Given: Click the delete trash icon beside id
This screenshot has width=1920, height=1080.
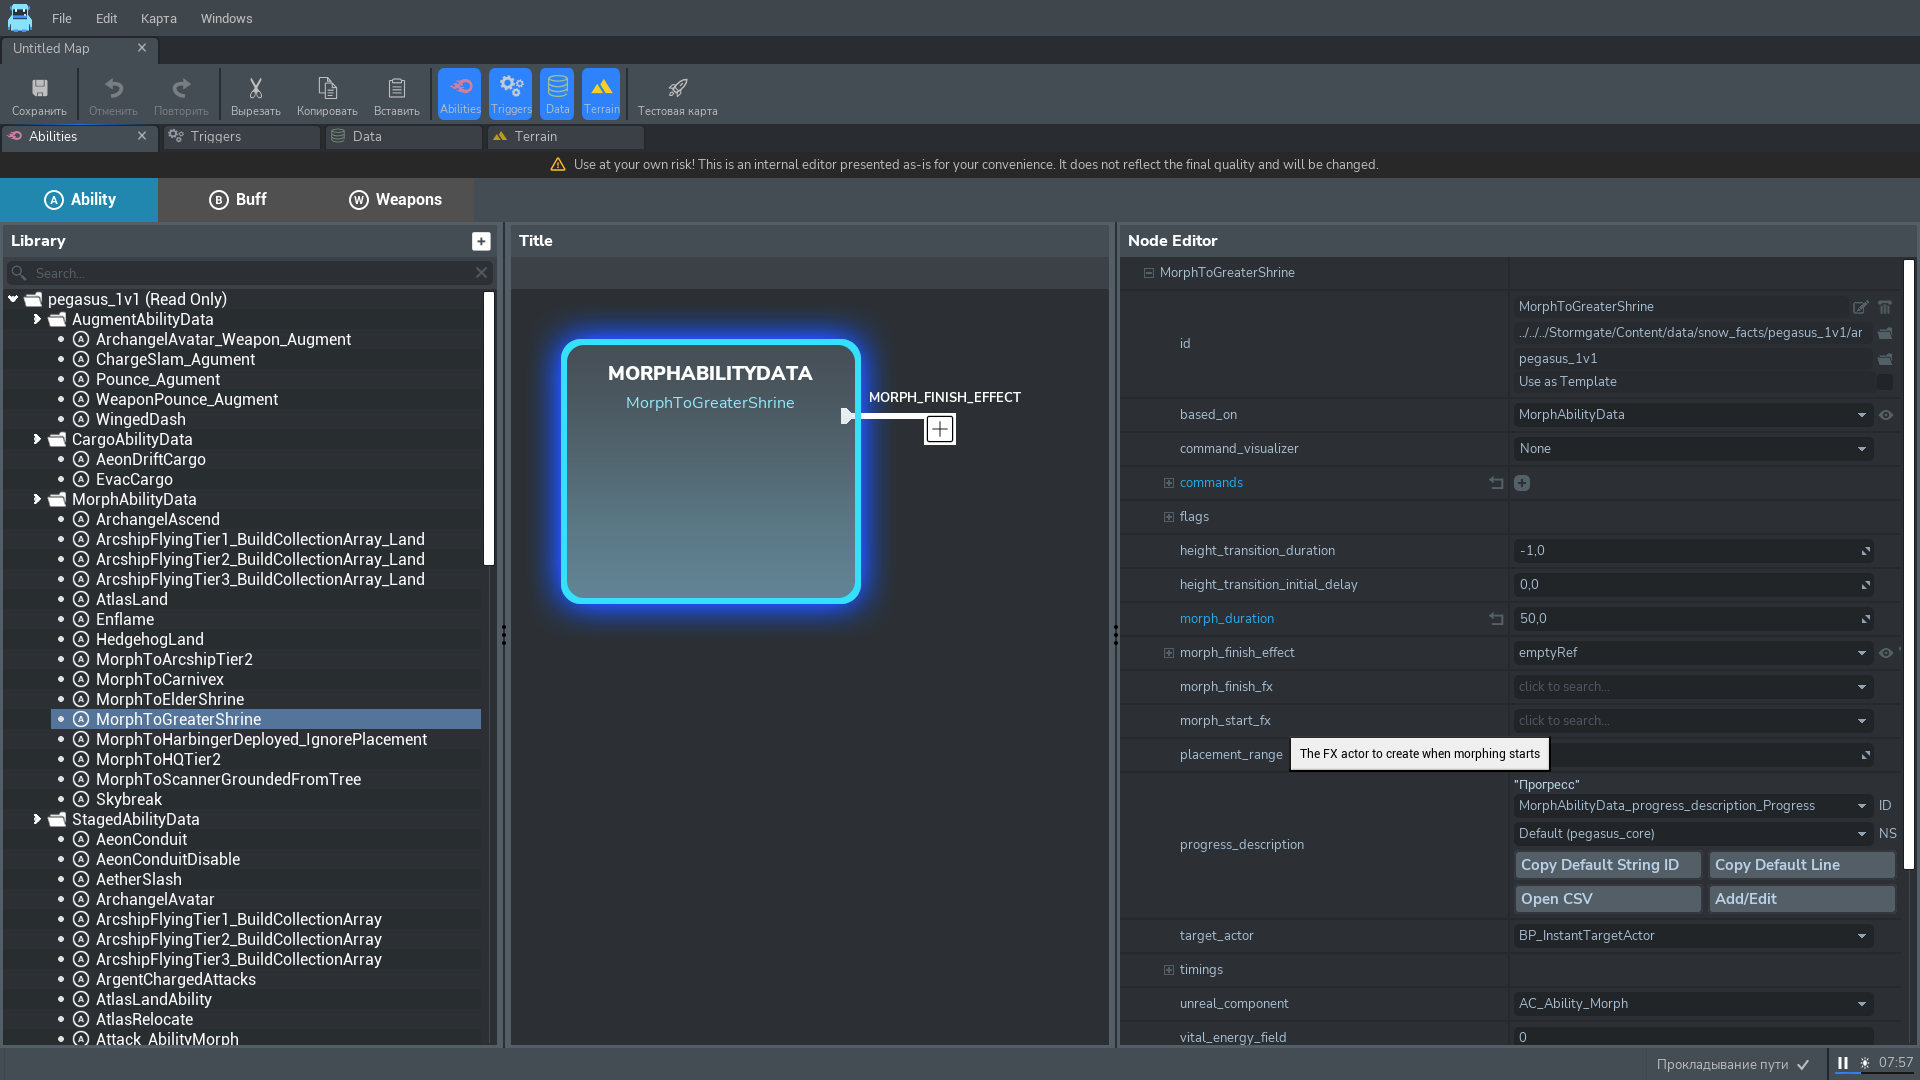Looking at the screenshot, I should 1885,307.
